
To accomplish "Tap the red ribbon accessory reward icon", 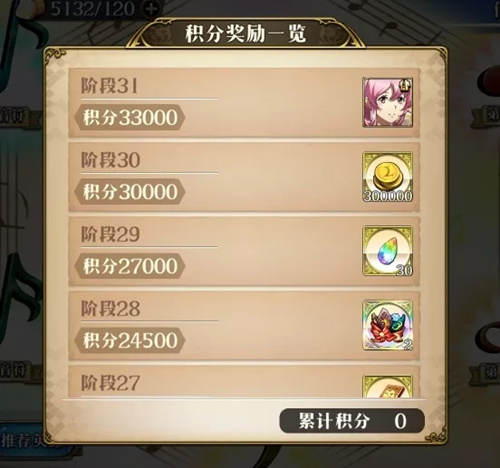I will pos(388,325).
